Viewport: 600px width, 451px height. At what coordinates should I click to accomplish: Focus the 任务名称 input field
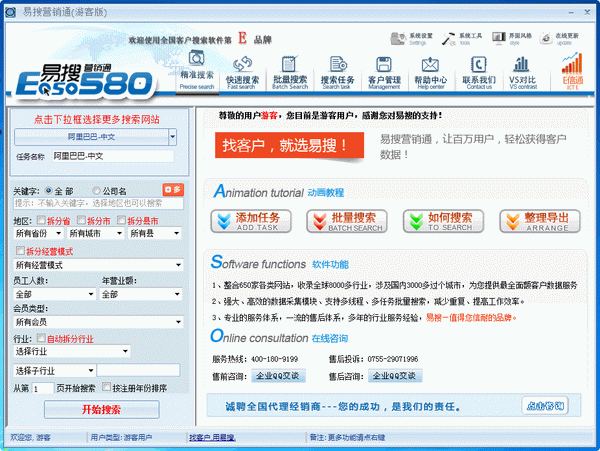113,156
